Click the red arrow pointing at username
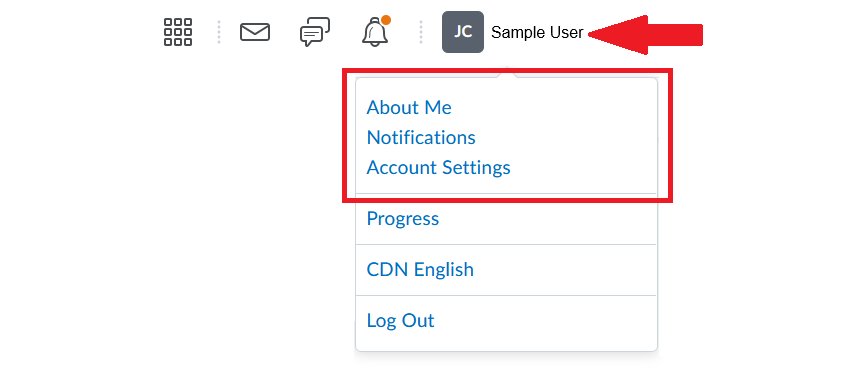Image resolution: width=854 pixels, height=368 pixels. point(646,35)
